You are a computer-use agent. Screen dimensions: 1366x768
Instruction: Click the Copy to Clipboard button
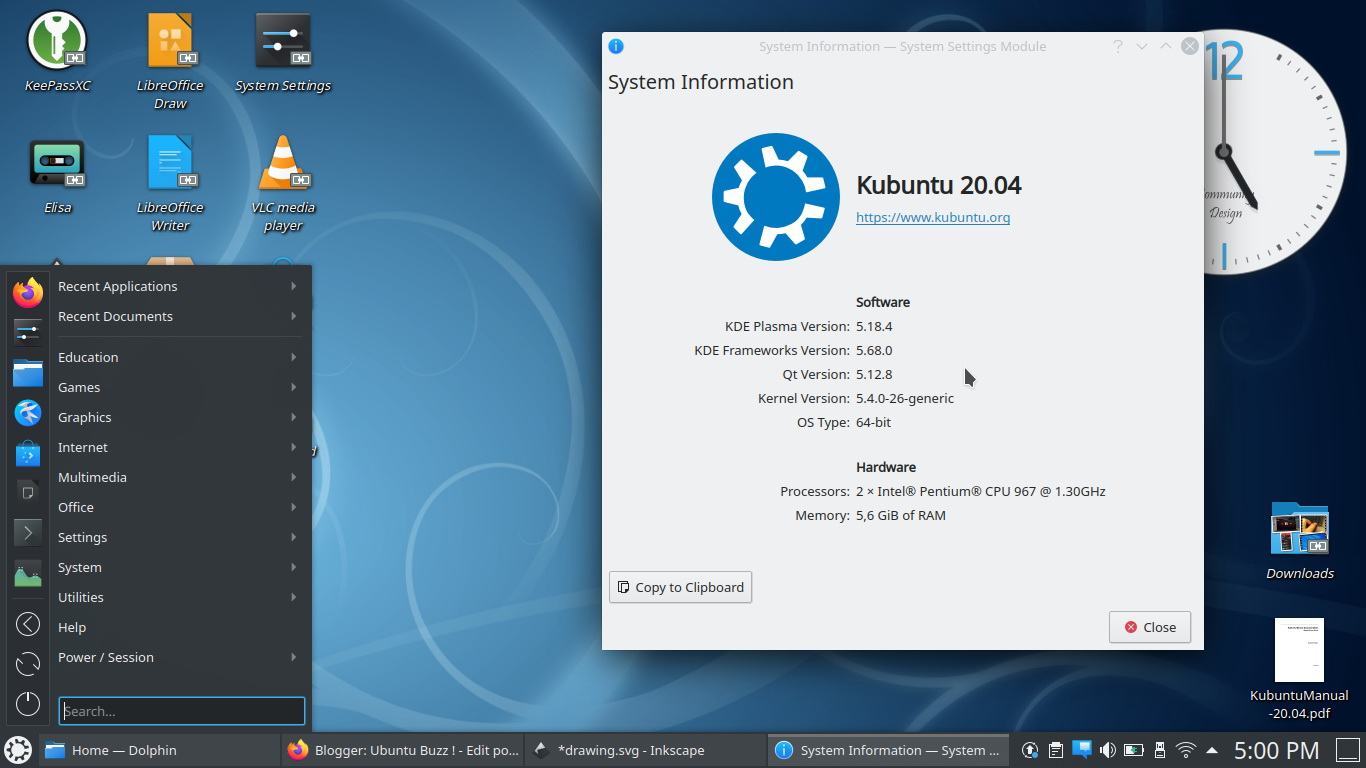pyautogui.click(x=680, y=587)
